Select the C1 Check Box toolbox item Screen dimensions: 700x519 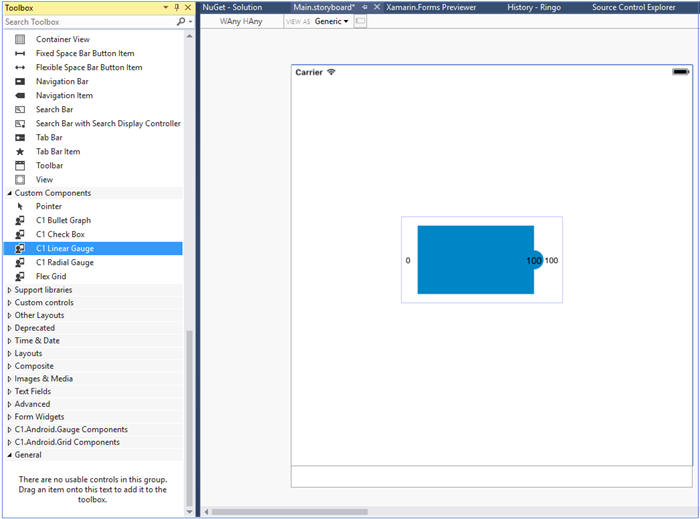pyautogui.click(x=60, y=234)
